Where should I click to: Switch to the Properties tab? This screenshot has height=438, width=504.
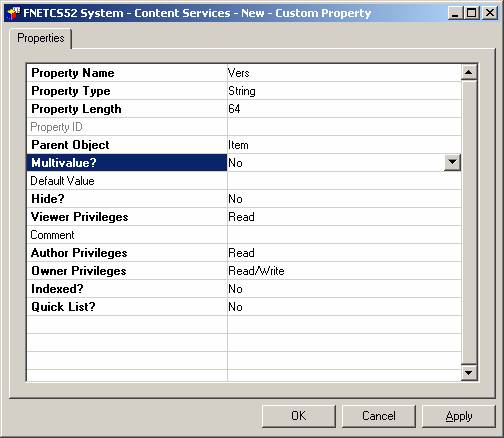[41, 38]
